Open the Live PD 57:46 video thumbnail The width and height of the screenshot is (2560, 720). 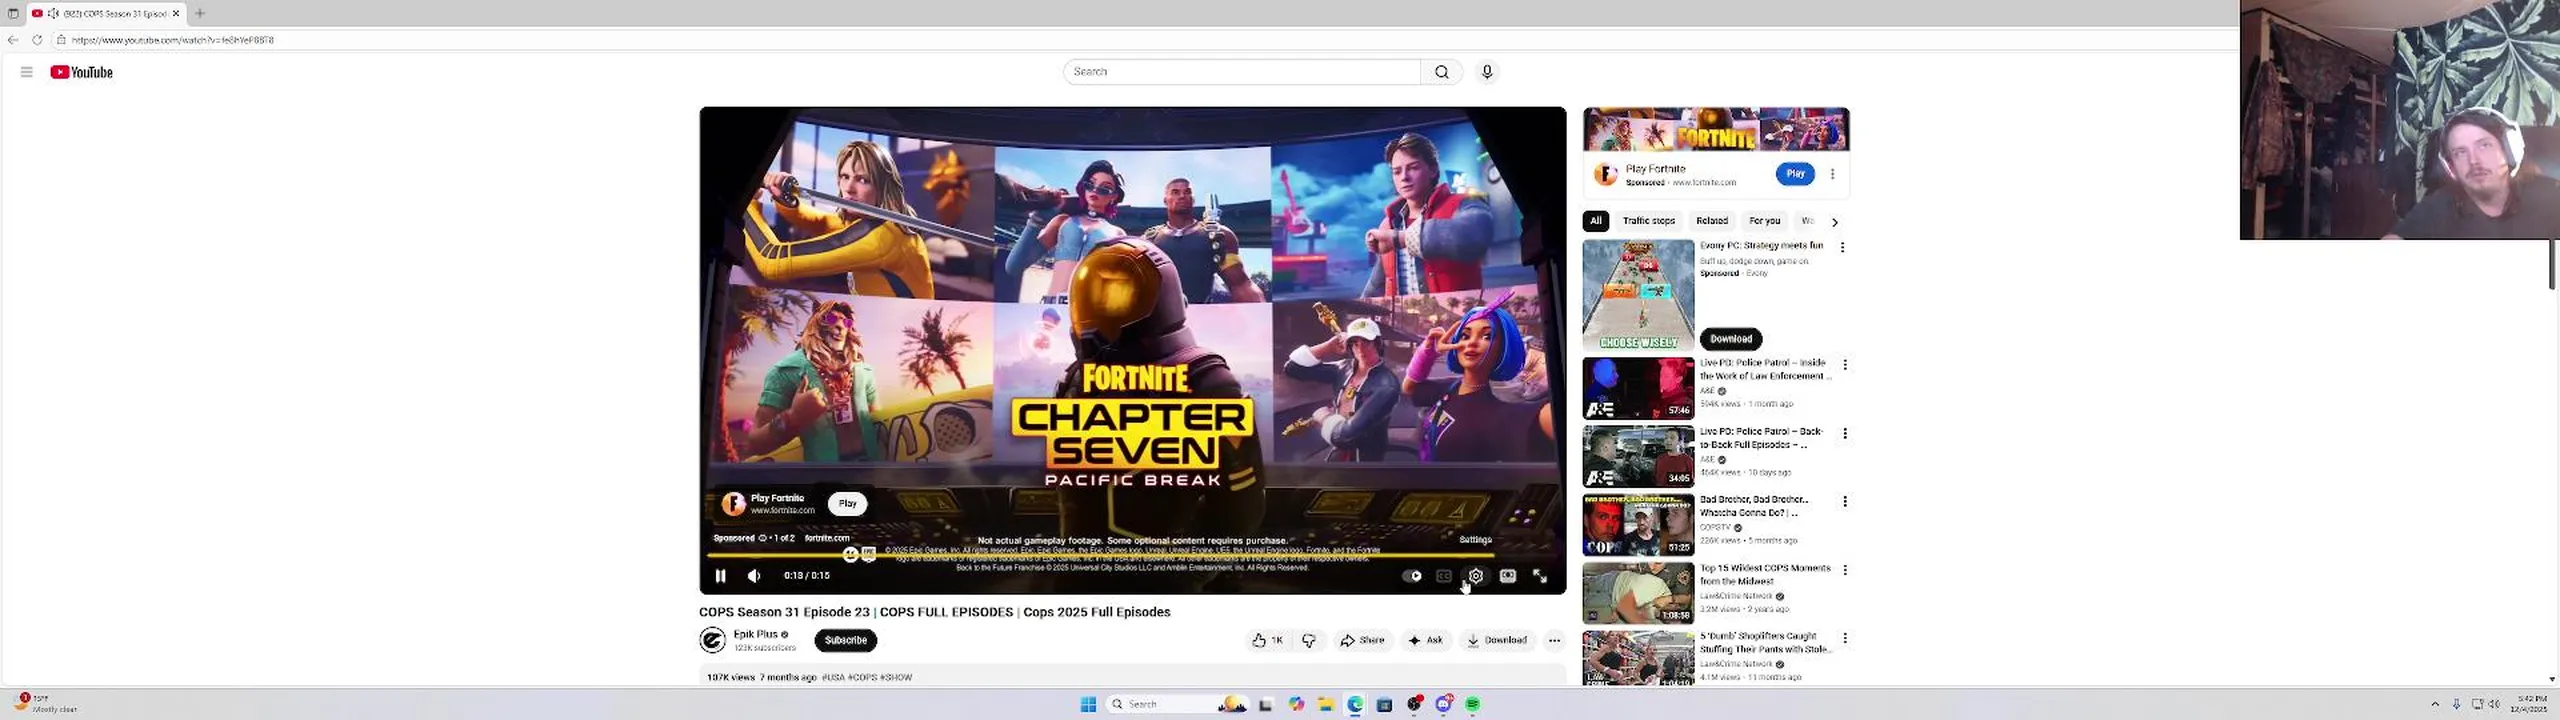[1638, 388]
